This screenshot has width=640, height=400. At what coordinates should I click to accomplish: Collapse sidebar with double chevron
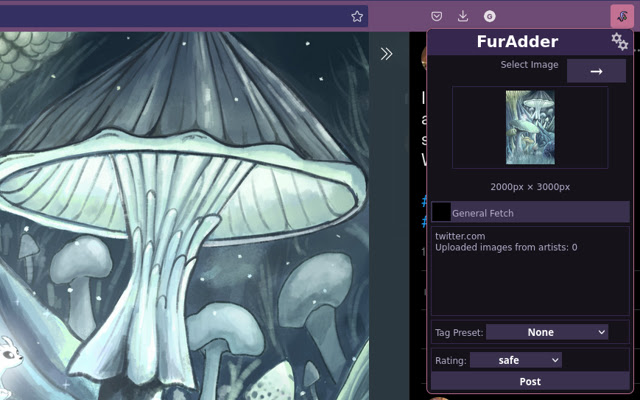387,54
